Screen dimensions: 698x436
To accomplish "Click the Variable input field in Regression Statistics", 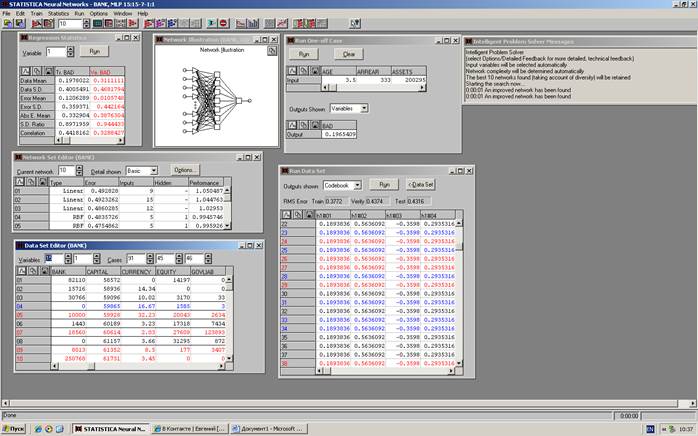I will coord(56,52).
